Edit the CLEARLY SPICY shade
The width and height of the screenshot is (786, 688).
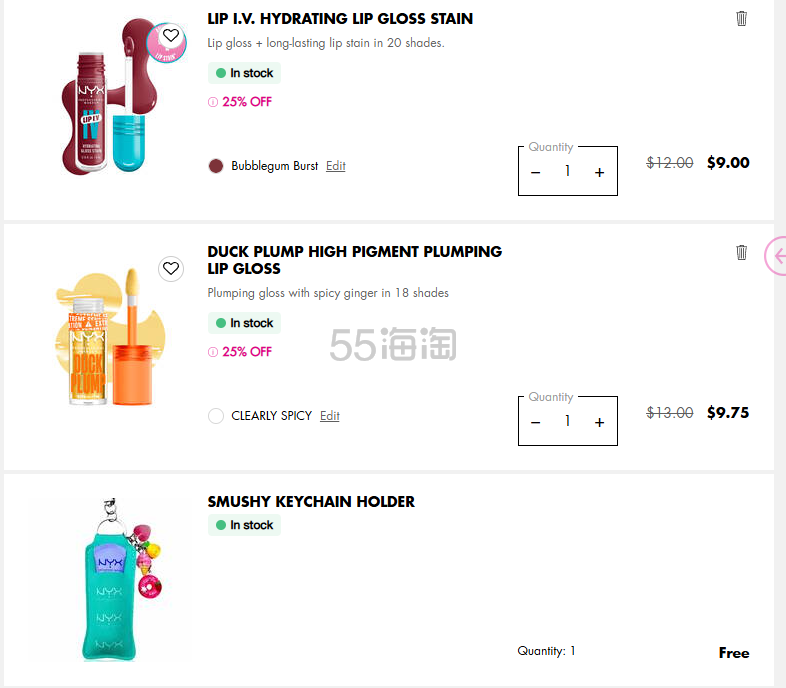[329, 415]
